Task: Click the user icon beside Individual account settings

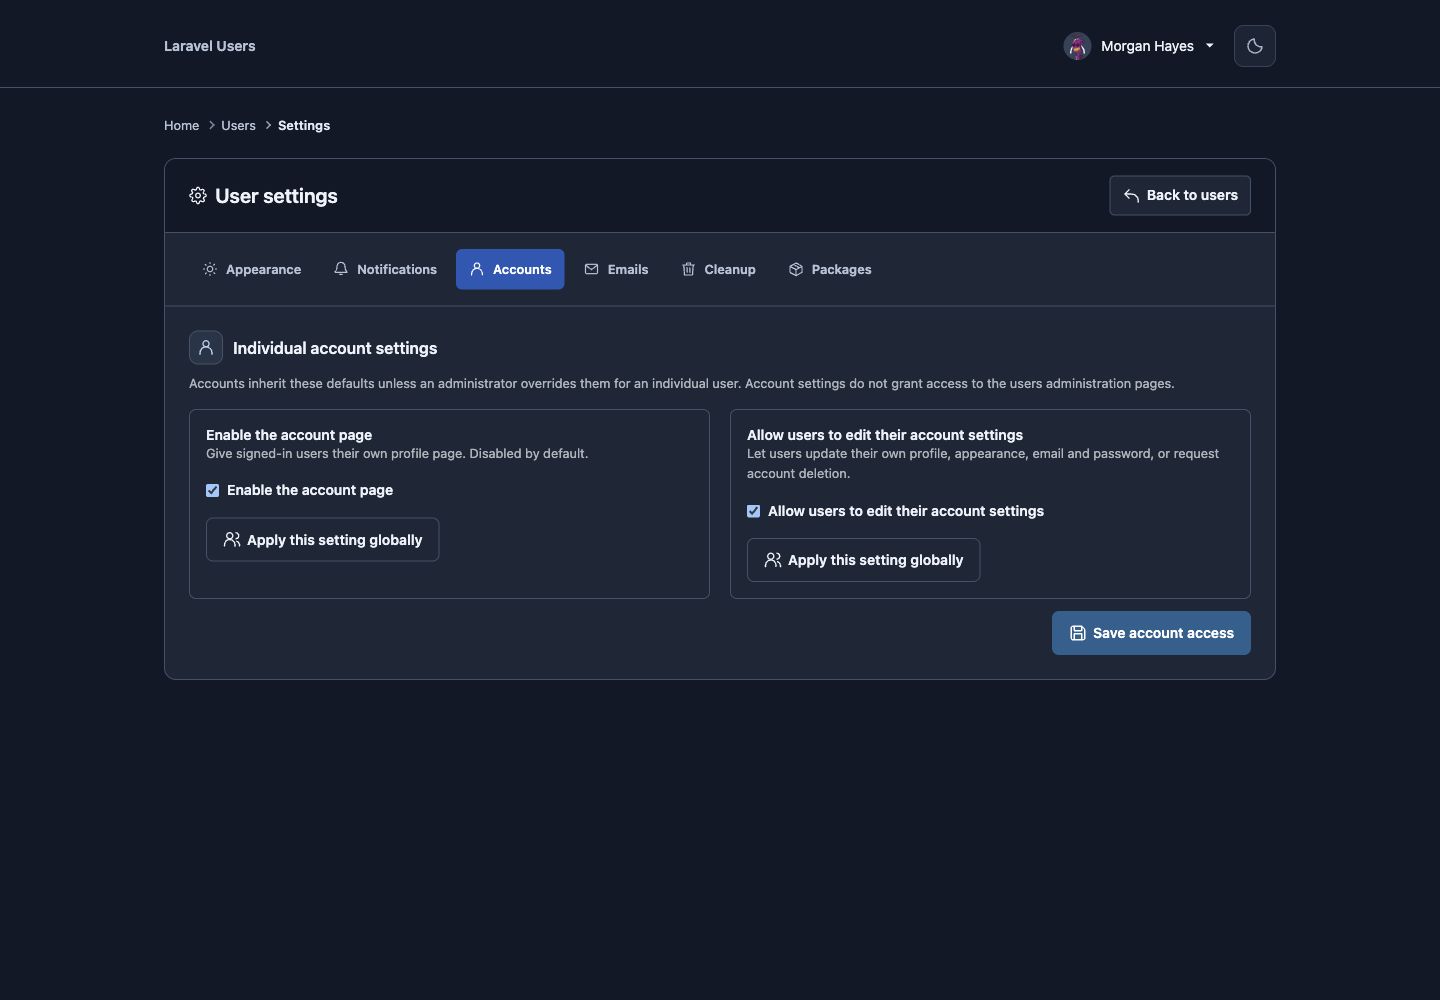Action: click(206, 348)
